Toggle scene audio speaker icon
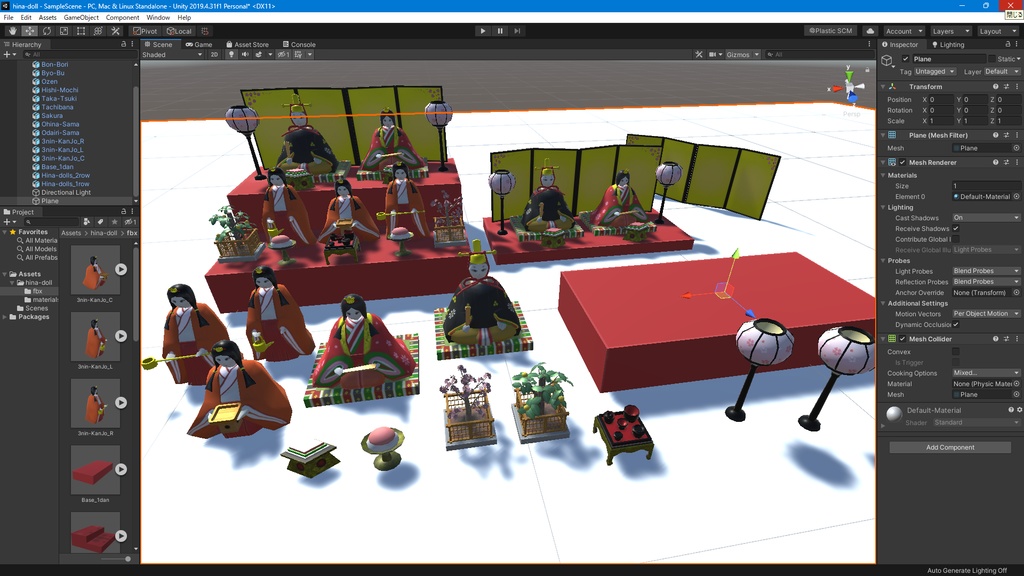 (x=245, y=55)
